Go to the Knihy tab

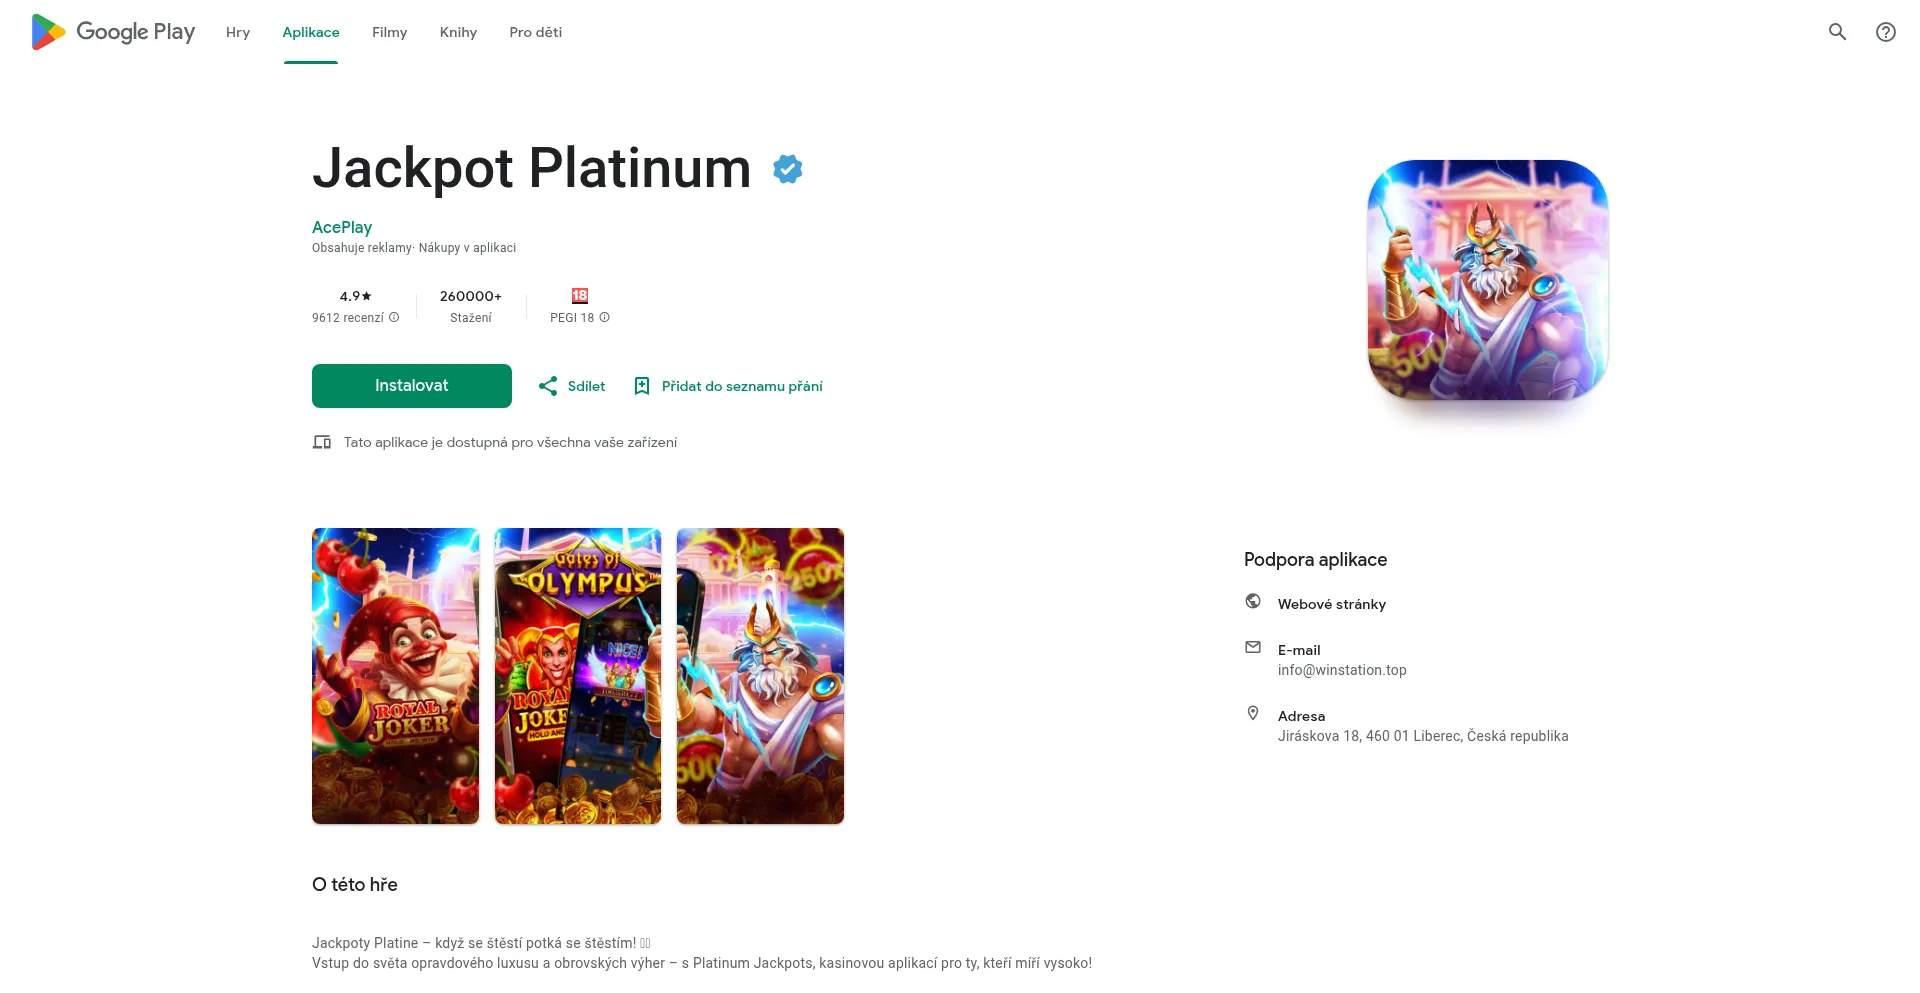(x=458, y=32)
